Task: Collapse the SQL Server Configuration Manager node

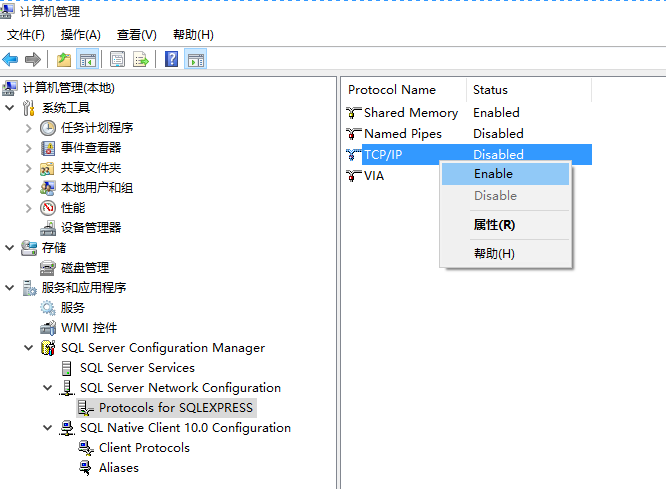Action: (28, 348)
